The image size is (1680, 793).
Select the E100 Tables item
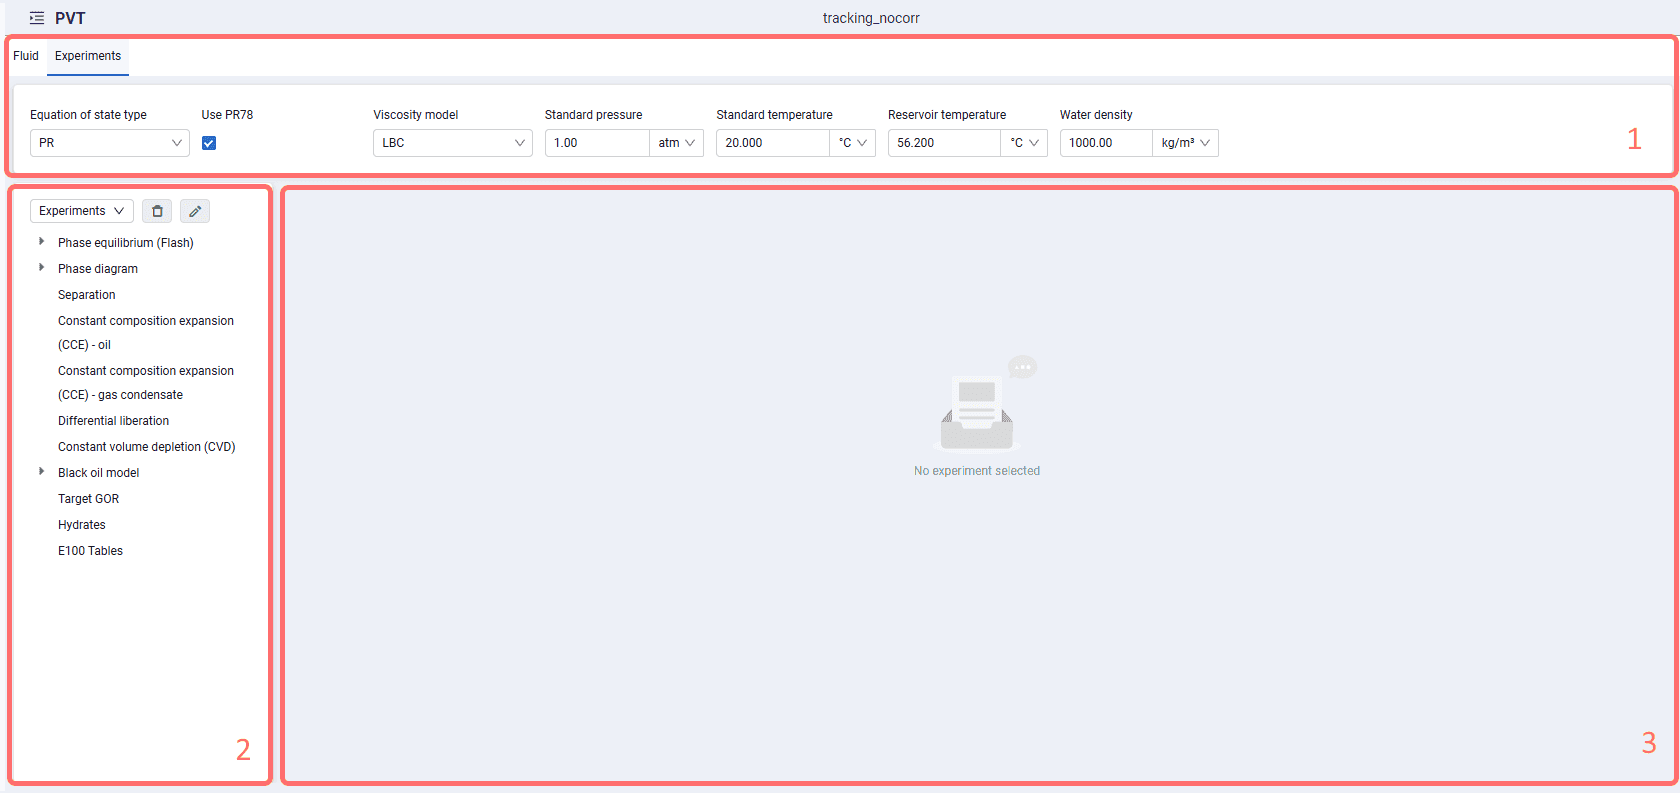tap(91, 551)
